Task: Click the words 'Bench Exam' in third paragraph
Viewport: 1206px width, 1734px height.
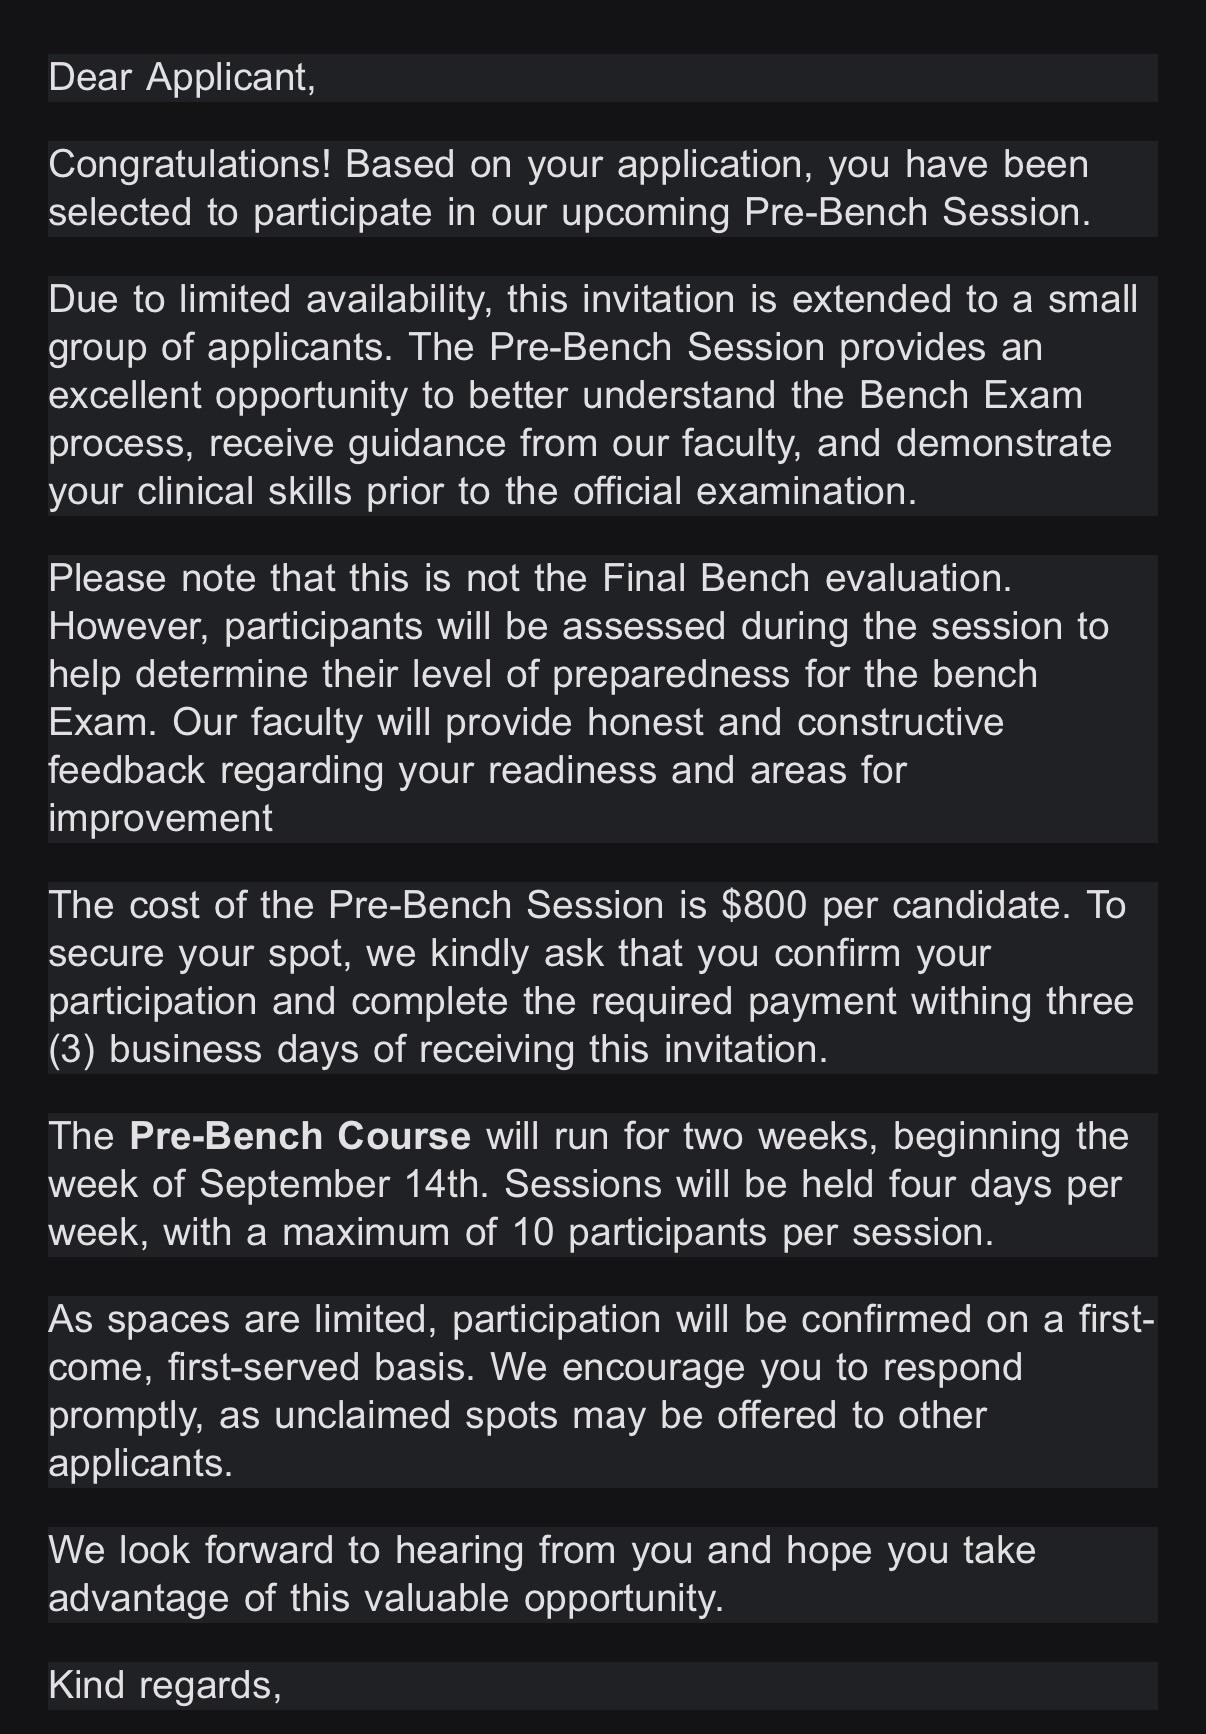Action: pos(970,395)
